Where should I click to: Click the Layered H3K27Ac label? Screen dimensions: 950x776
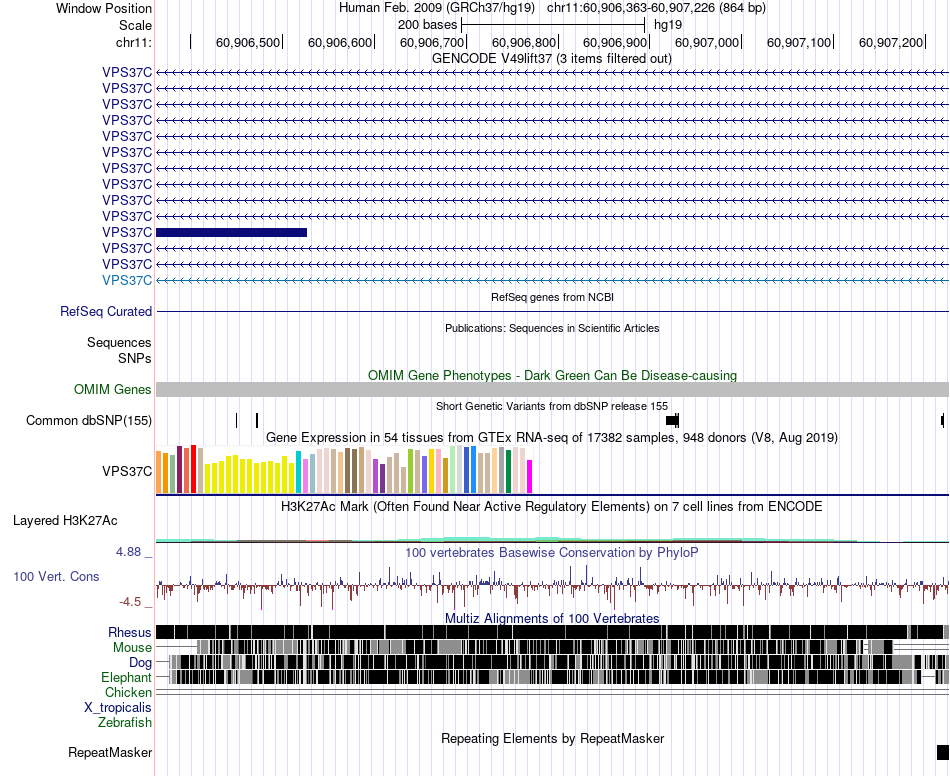[65, 521]
